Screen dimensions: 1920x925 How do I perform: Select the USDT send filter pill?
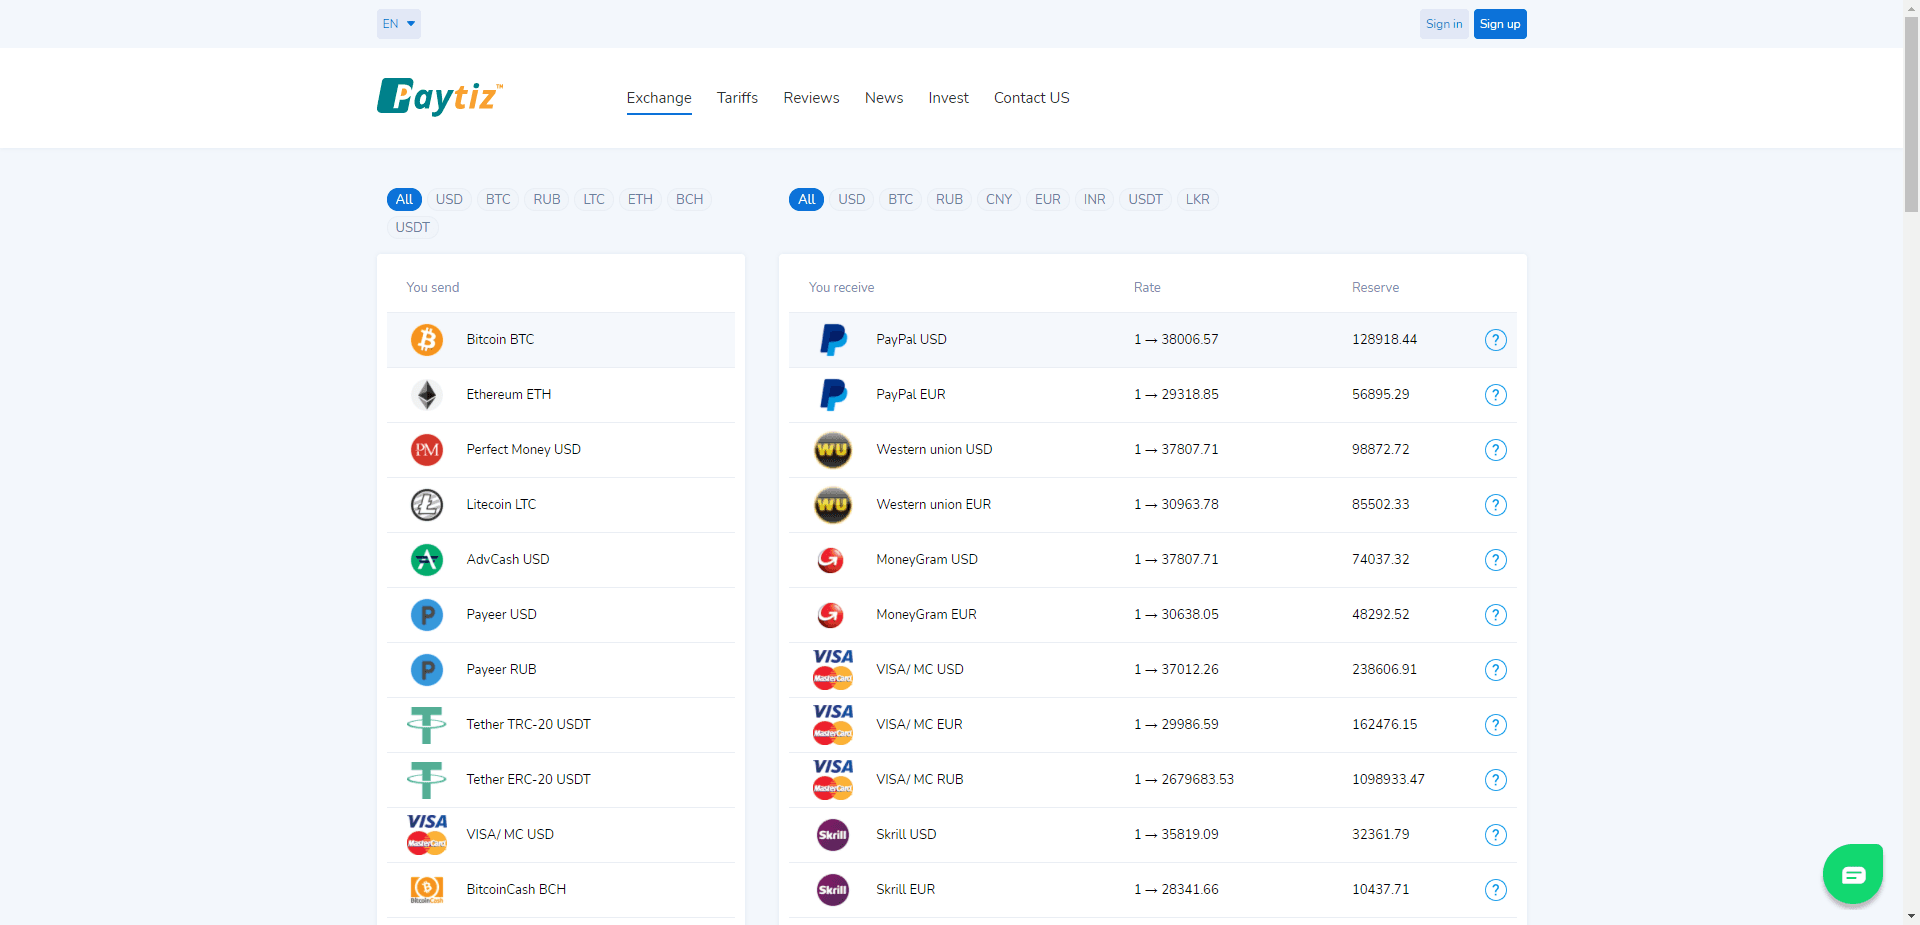(412, 227)
